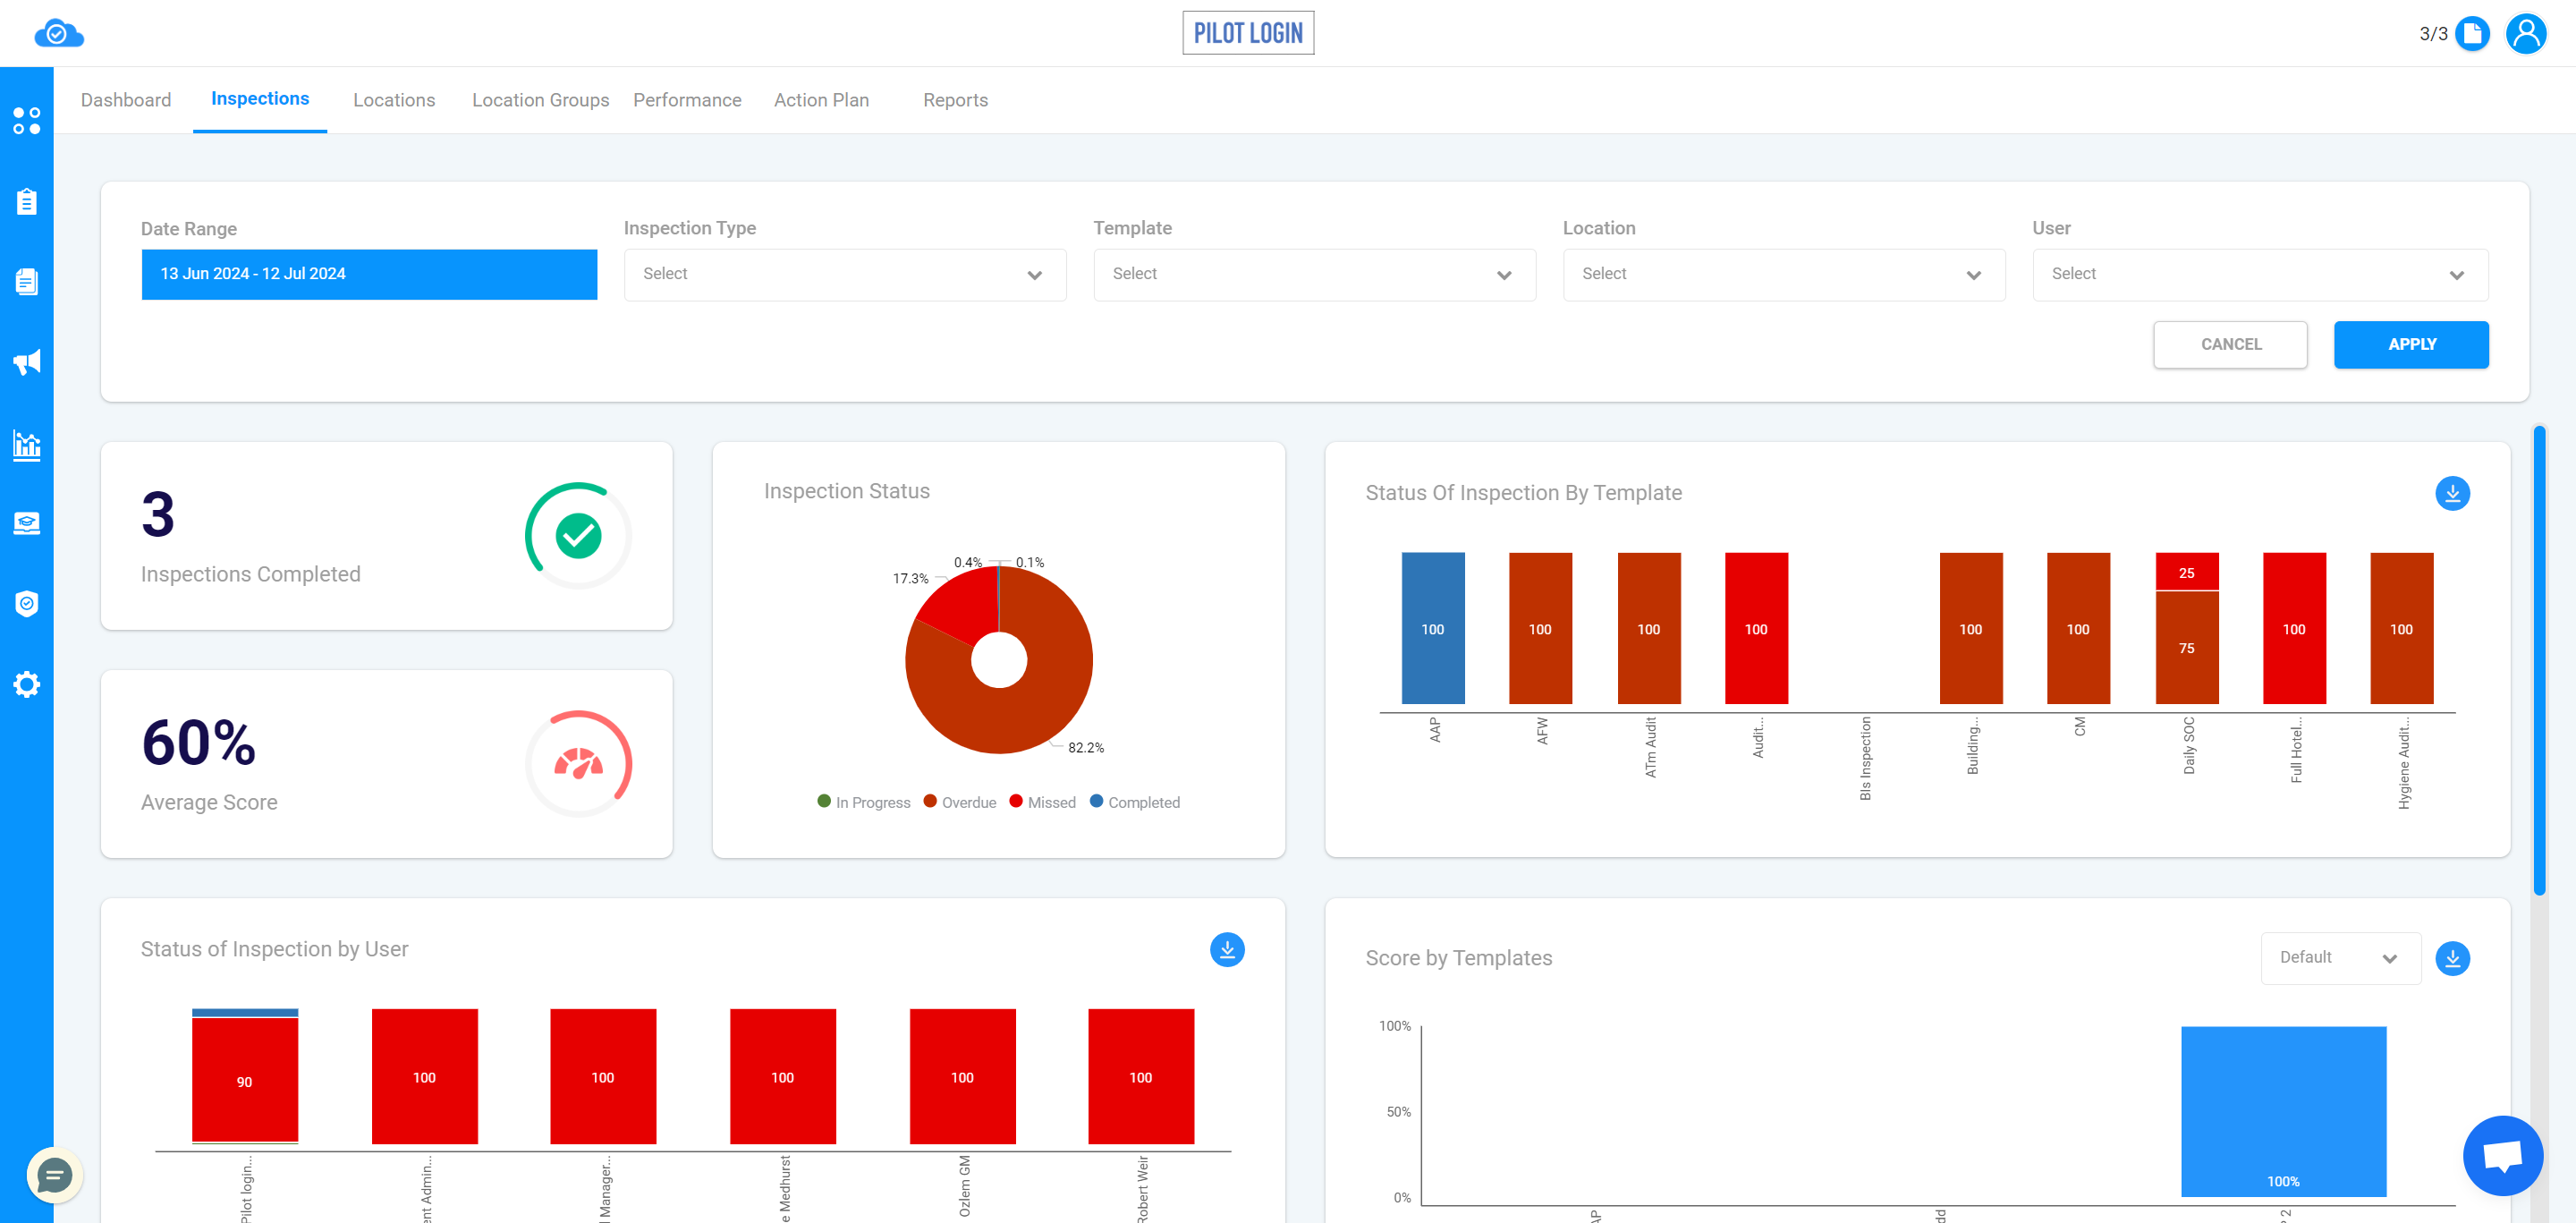The width and height of the screenshot is (2576, 1223).
Task: Select the Inspections tab
Action: click(260, 99)
